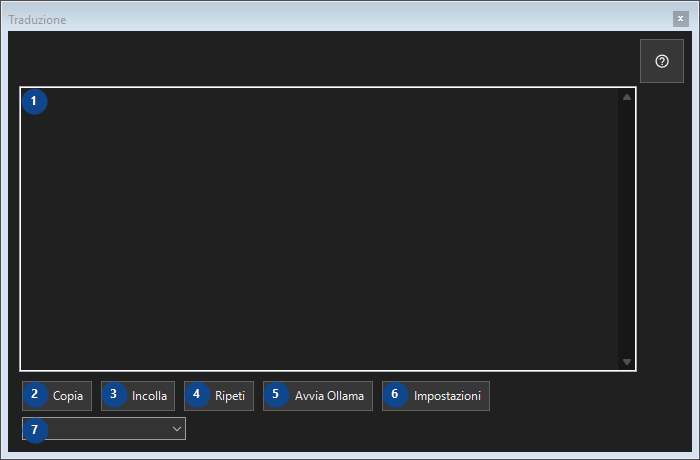Start Ollama with Avvia Ollama button
This screenshot has height=460, width=700.
pos(318,396)
